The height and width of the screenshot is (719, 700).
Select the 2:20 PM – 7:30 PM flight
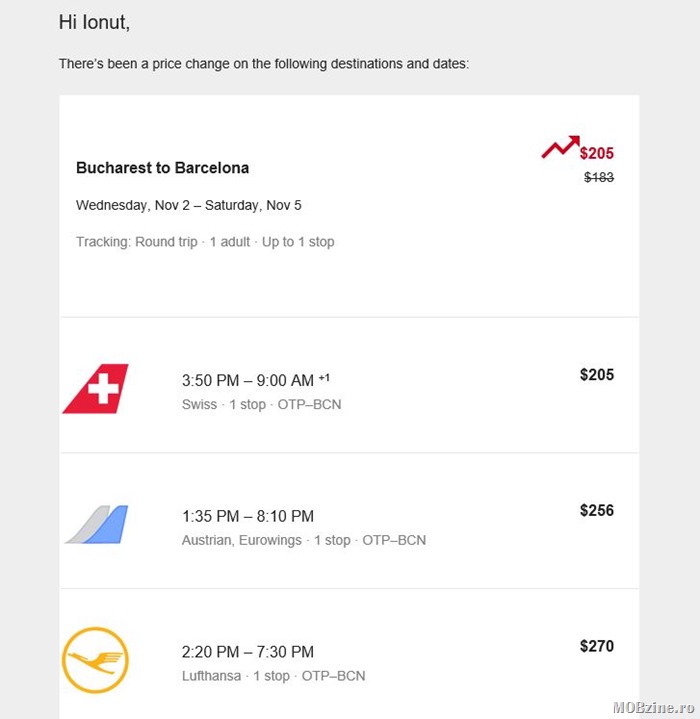248,652
